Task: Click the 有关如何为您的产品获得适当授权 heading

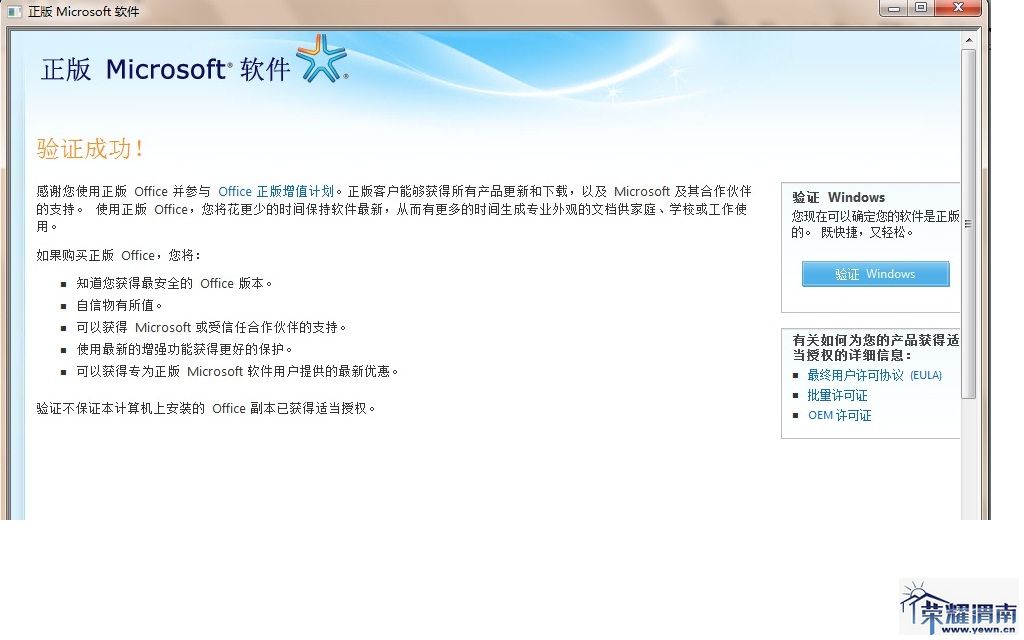Action: click(x=875, y=347)
